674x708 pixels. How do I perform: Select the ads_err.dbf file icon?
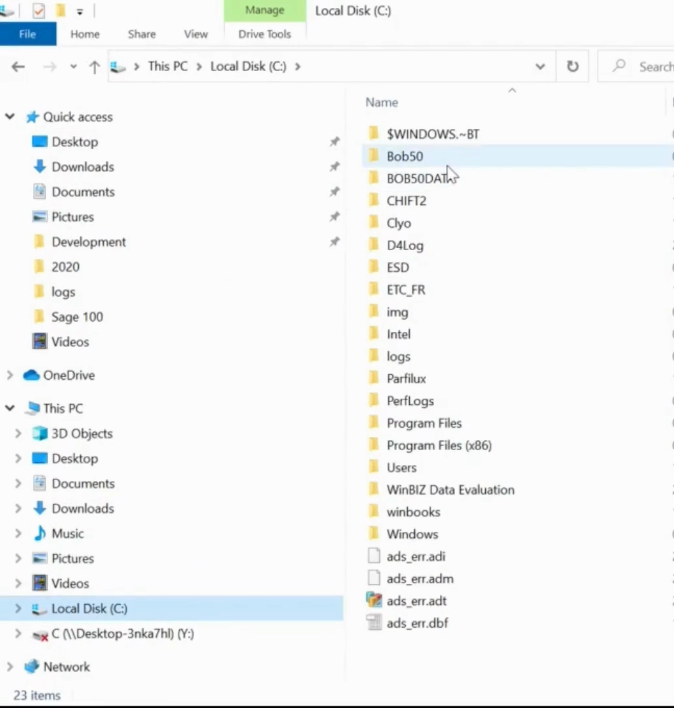coord(374,623)
